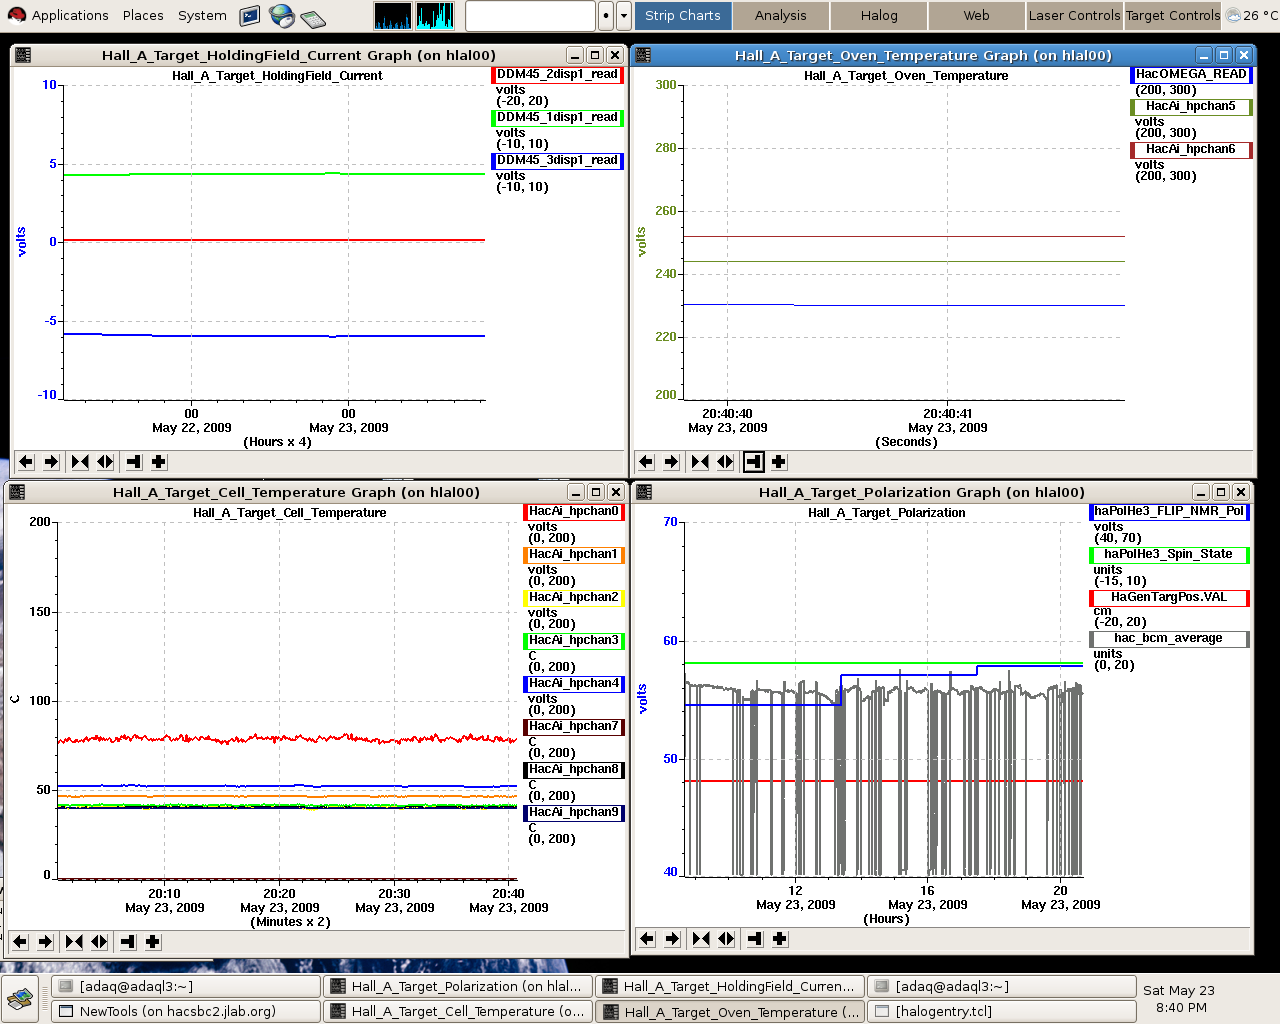Switch to Web workspace tab

click(x=977, y=15)
